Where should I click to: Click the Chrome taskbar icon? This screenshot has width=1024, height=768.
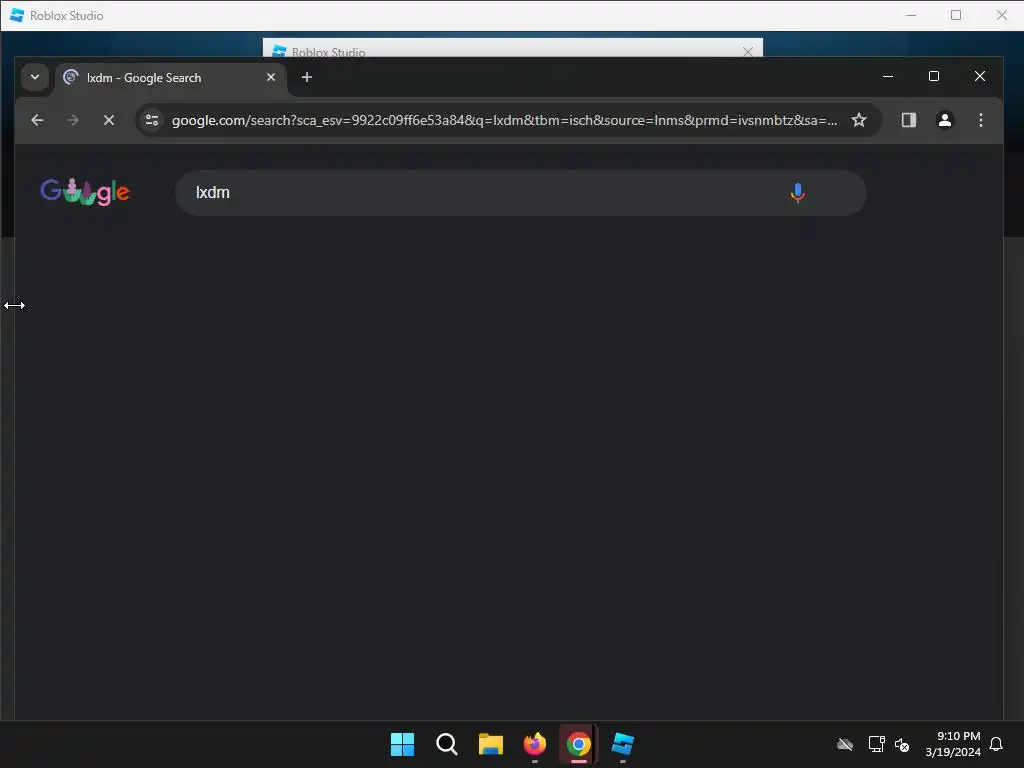click(579, 744)
